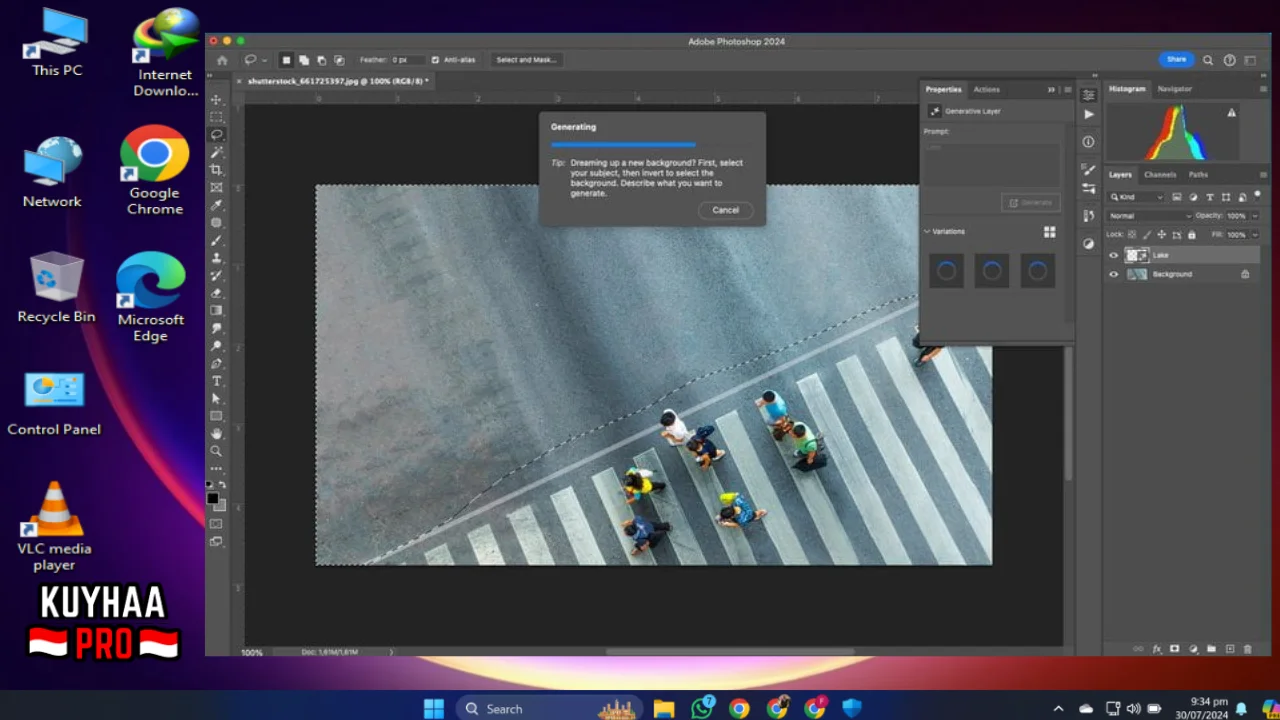Open the Histogram panel menu
Viewport: 1280px width, 720px height.
coord(1265,89)
